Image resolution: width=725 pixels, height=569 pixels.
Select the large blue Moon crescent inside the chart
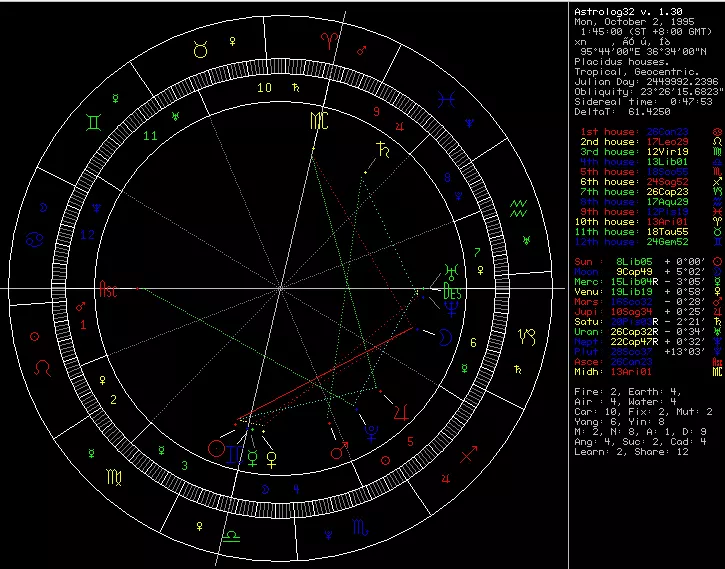[x=445, y=338]
